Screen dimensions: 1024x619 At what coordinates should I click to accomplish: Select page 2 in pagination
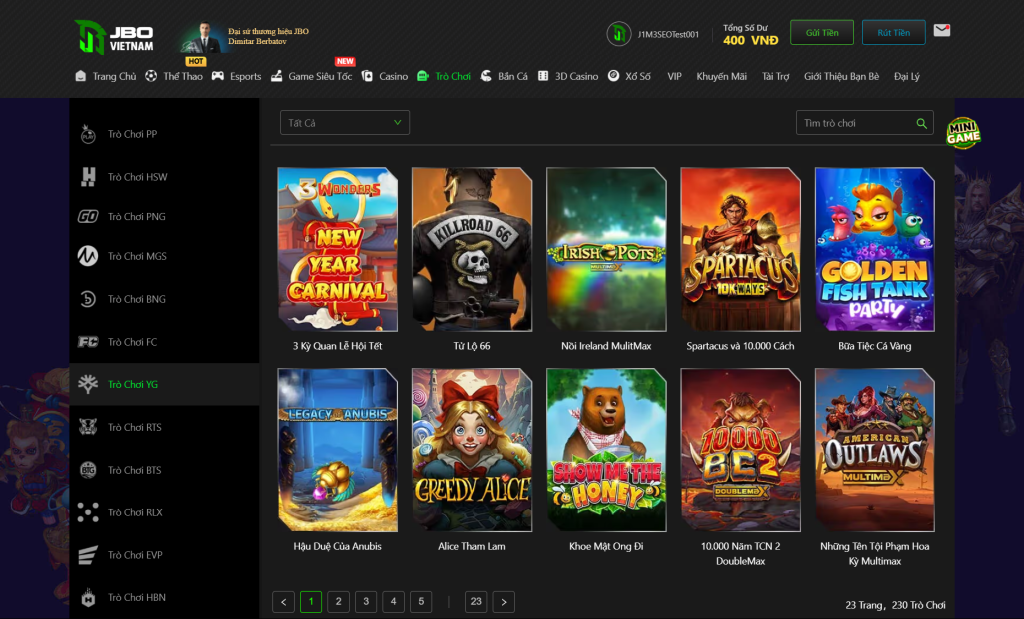tap(338, 601)
